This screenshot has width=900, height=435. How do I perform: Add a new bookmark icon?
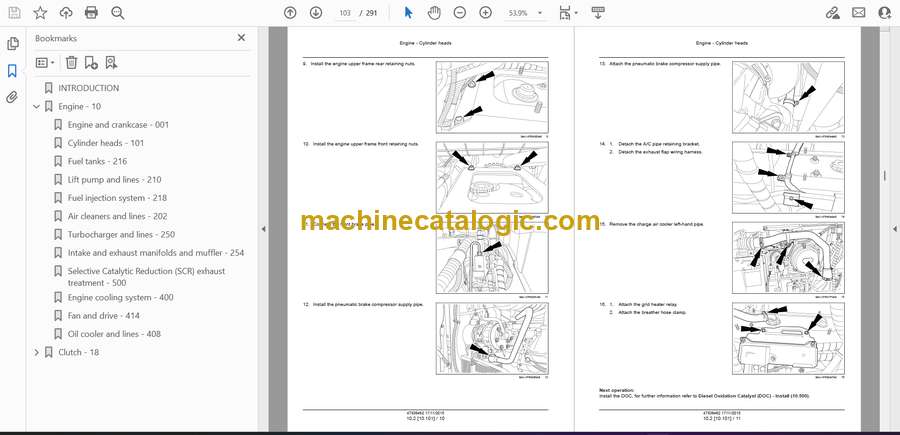pos(91,63)
